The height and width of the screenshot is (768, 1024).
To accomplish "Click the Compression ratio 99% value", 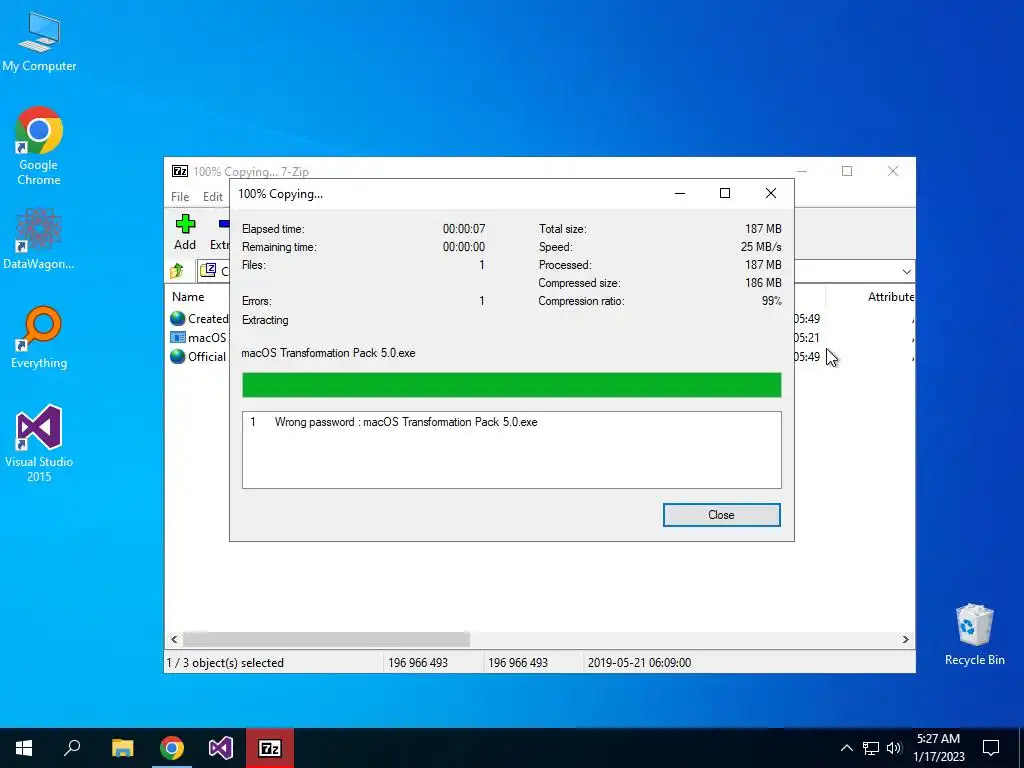I will 771,301.
